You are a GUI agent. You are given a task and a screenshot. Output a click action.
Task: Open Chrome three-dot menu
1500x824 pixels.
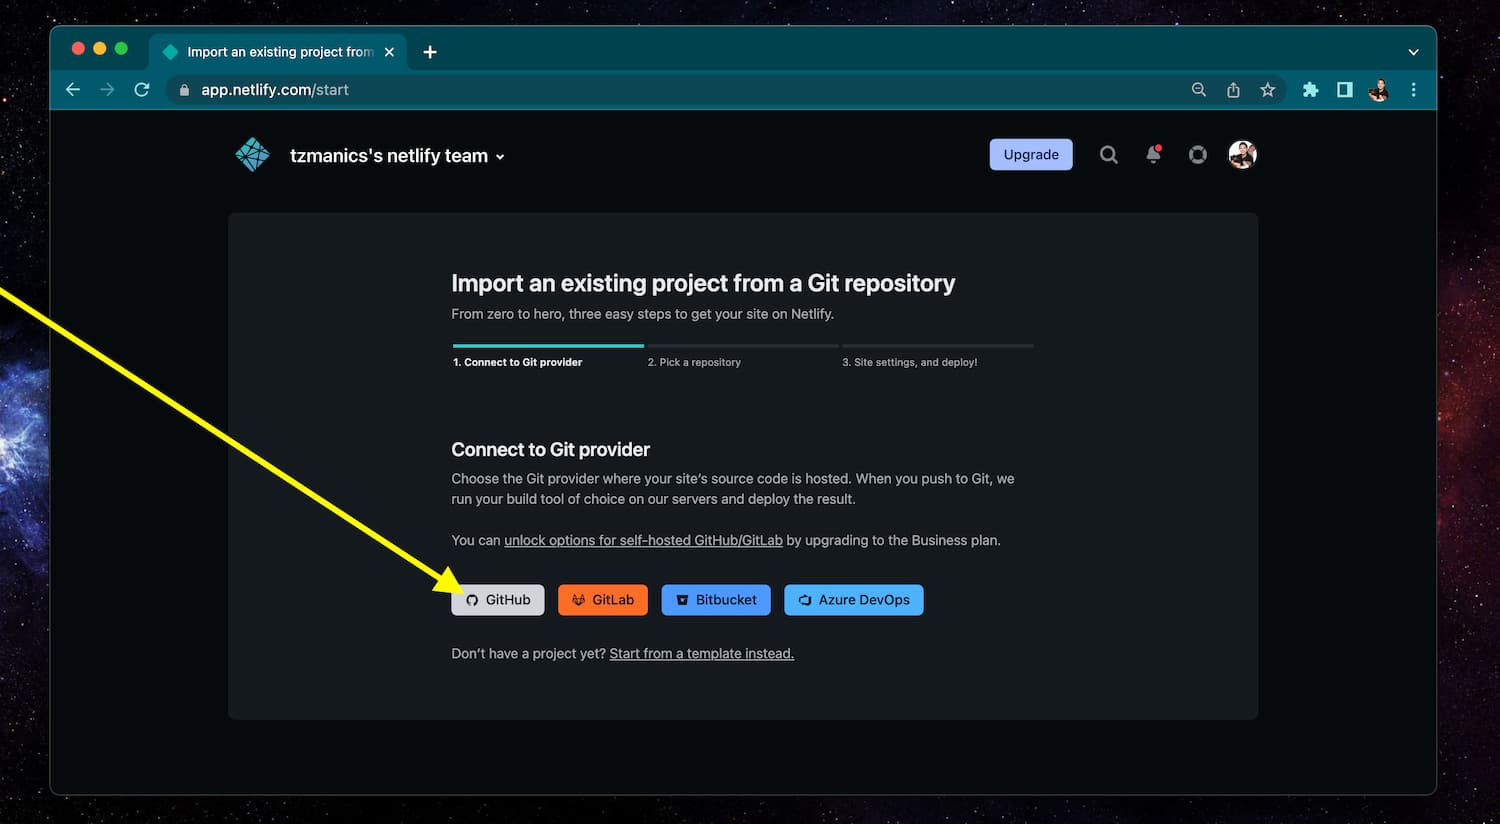[x=1413, y=90]
